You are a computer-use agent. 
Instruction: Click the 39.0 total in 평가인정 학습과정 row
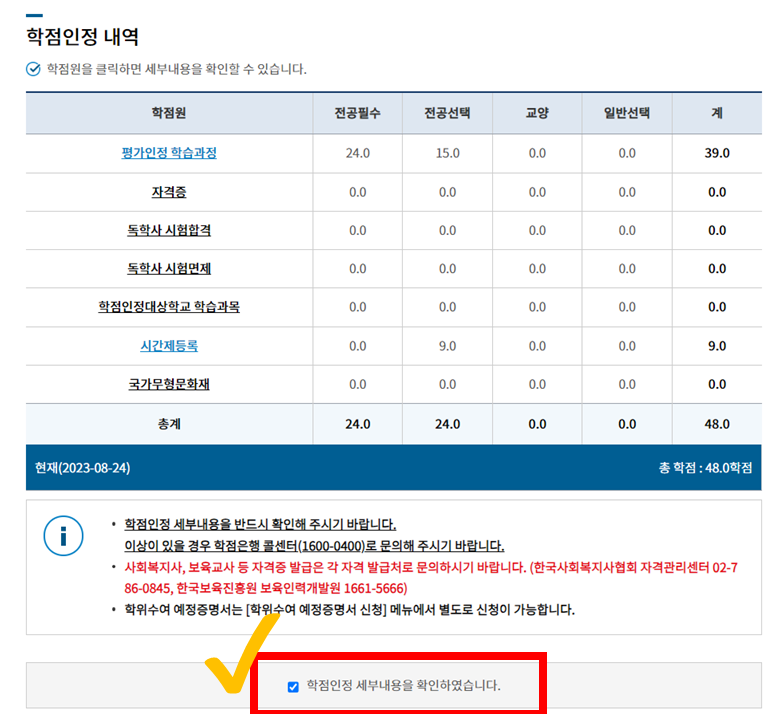point(717,153)
